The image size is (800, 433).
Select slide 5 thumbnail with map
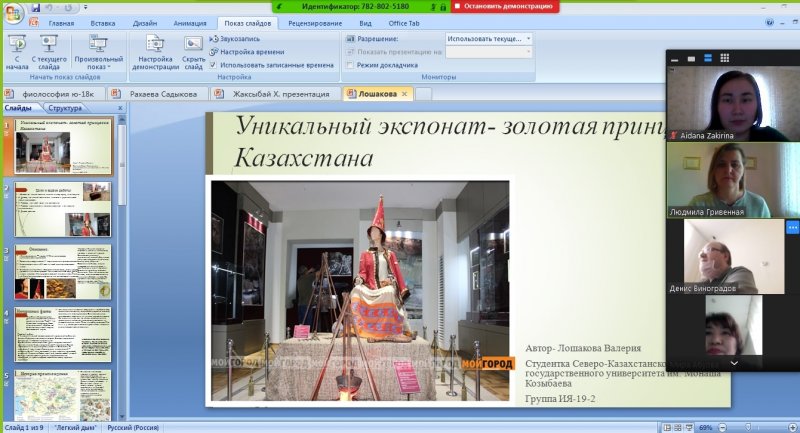(62, 396)
